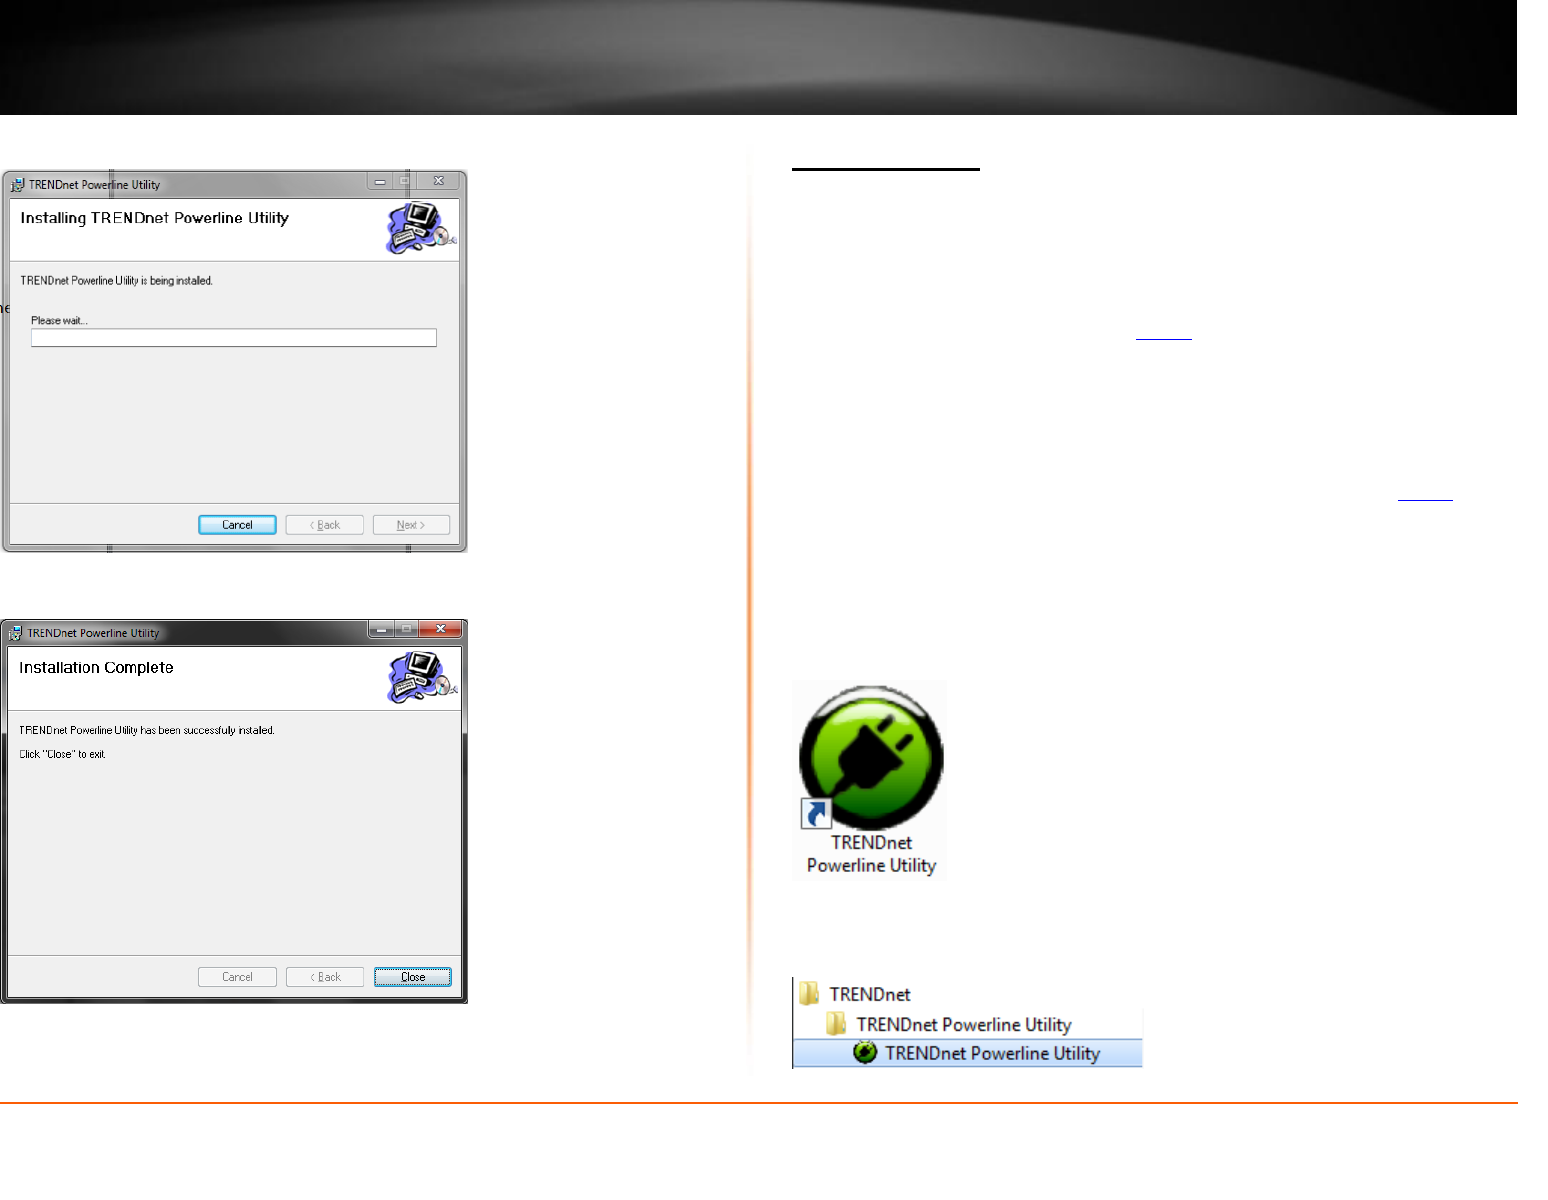This screenshot has width=1548, height=1200.
Task: Click the installer computer graphic in Installation Complete dialog
Action: pos(422,678)
